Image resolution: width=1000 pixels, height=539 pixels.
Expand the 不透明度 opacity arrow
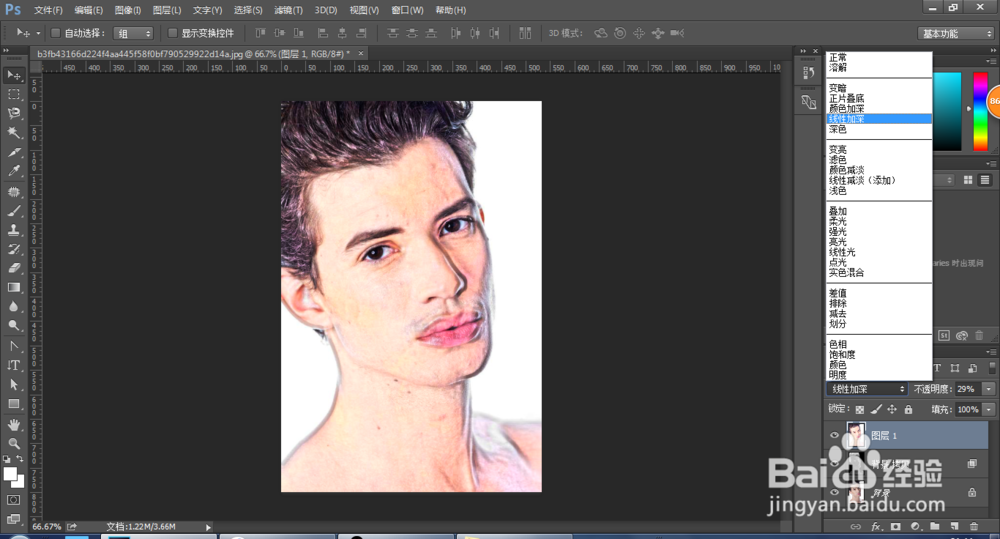tap(989, 388)
